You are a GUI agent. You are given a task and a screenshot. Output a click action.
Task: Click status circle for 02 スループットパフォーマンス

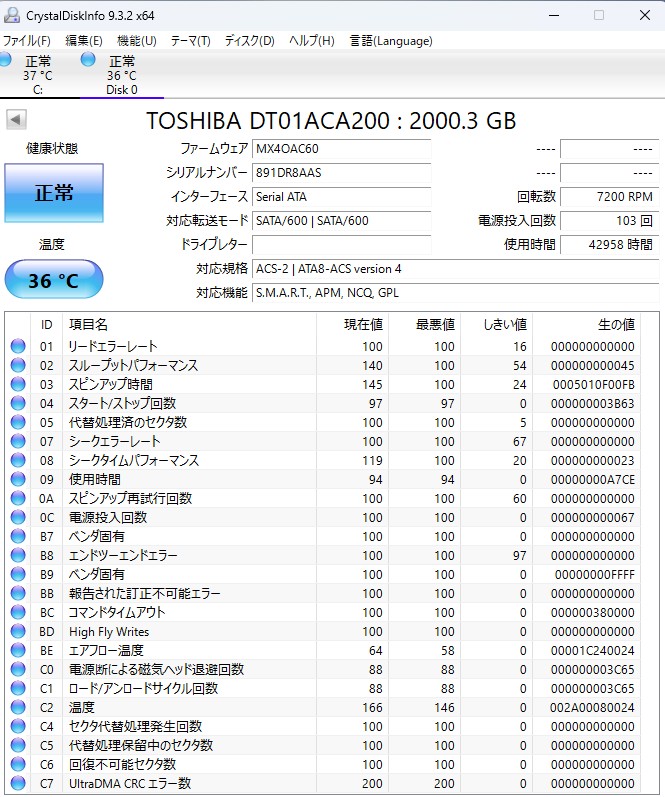18,365
